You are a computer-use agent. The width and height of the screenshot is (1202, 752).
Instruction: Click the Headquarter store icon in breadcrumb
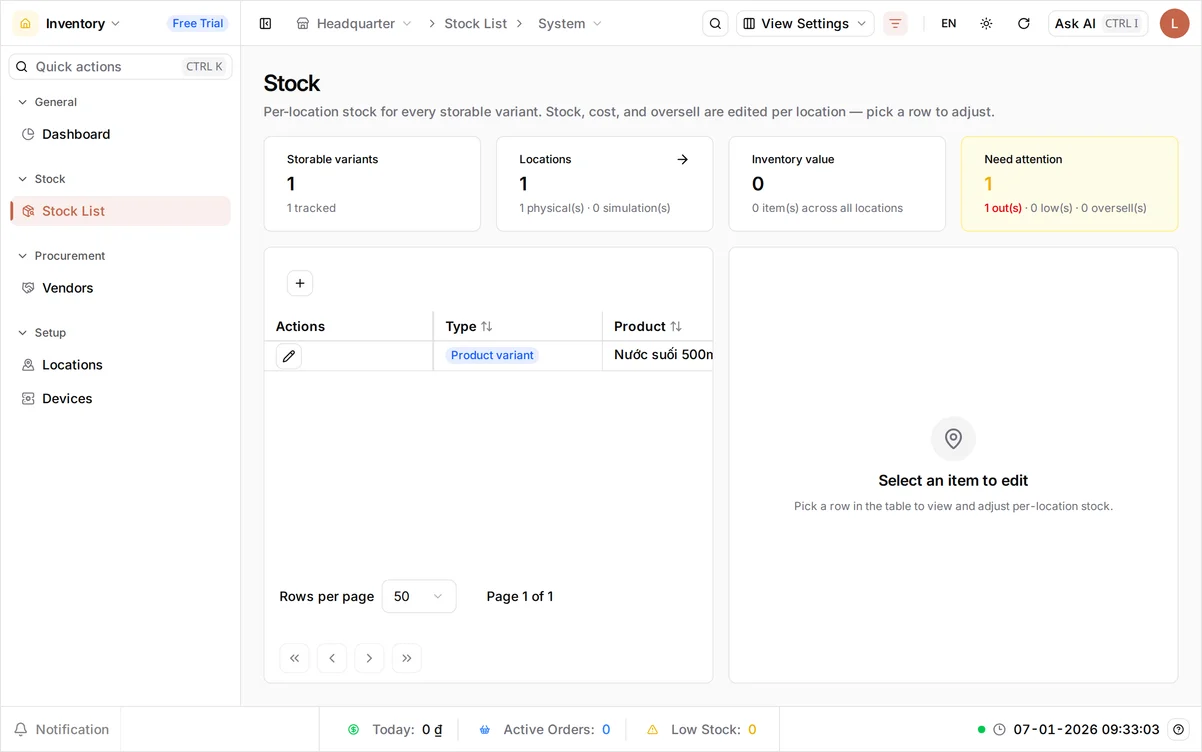click(303, 23)
